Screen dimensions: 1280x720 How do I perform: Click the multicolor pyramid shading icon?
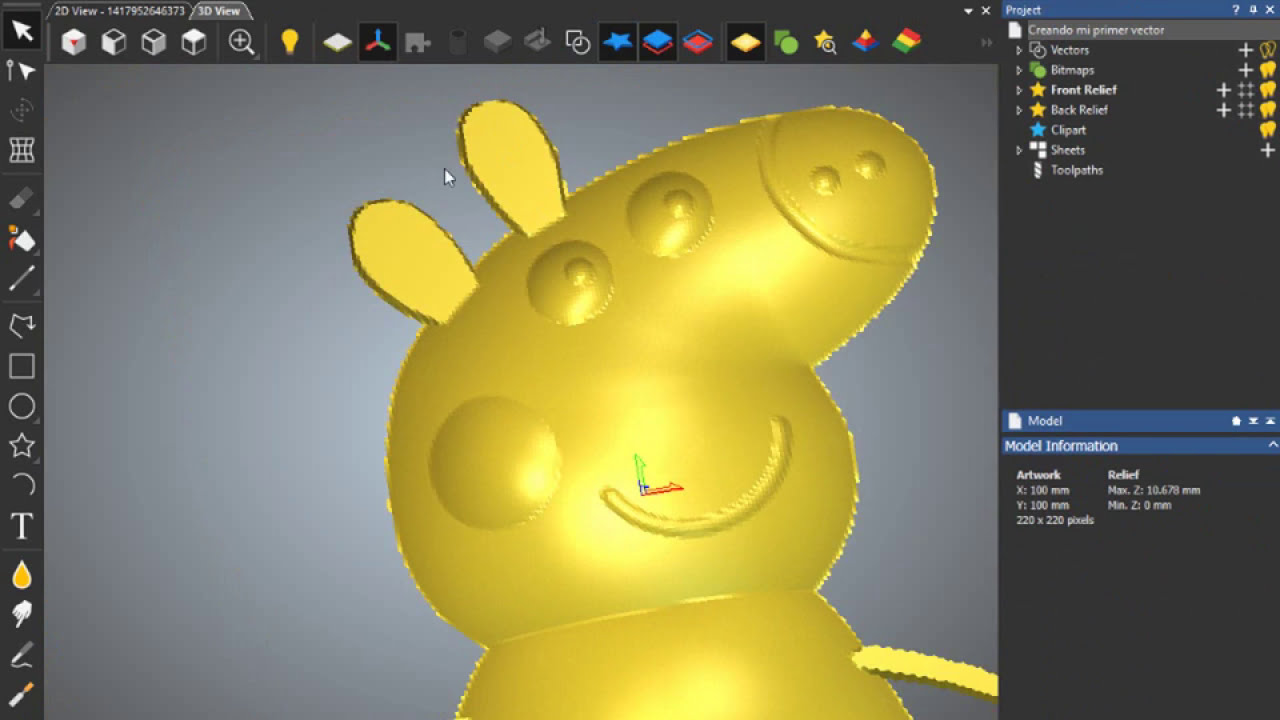click(866, 42)
